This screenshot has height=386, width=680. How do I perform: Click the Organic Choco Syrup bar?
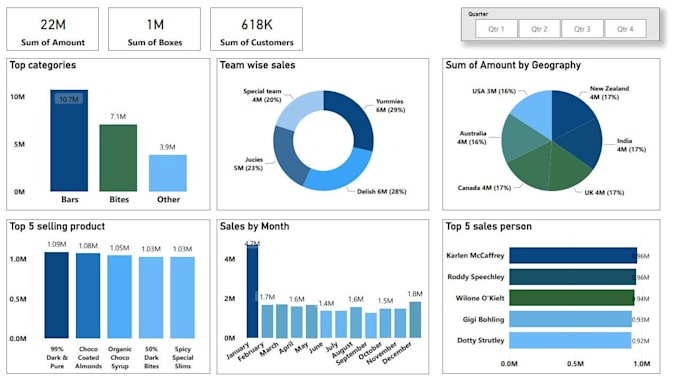coord(119,297)
